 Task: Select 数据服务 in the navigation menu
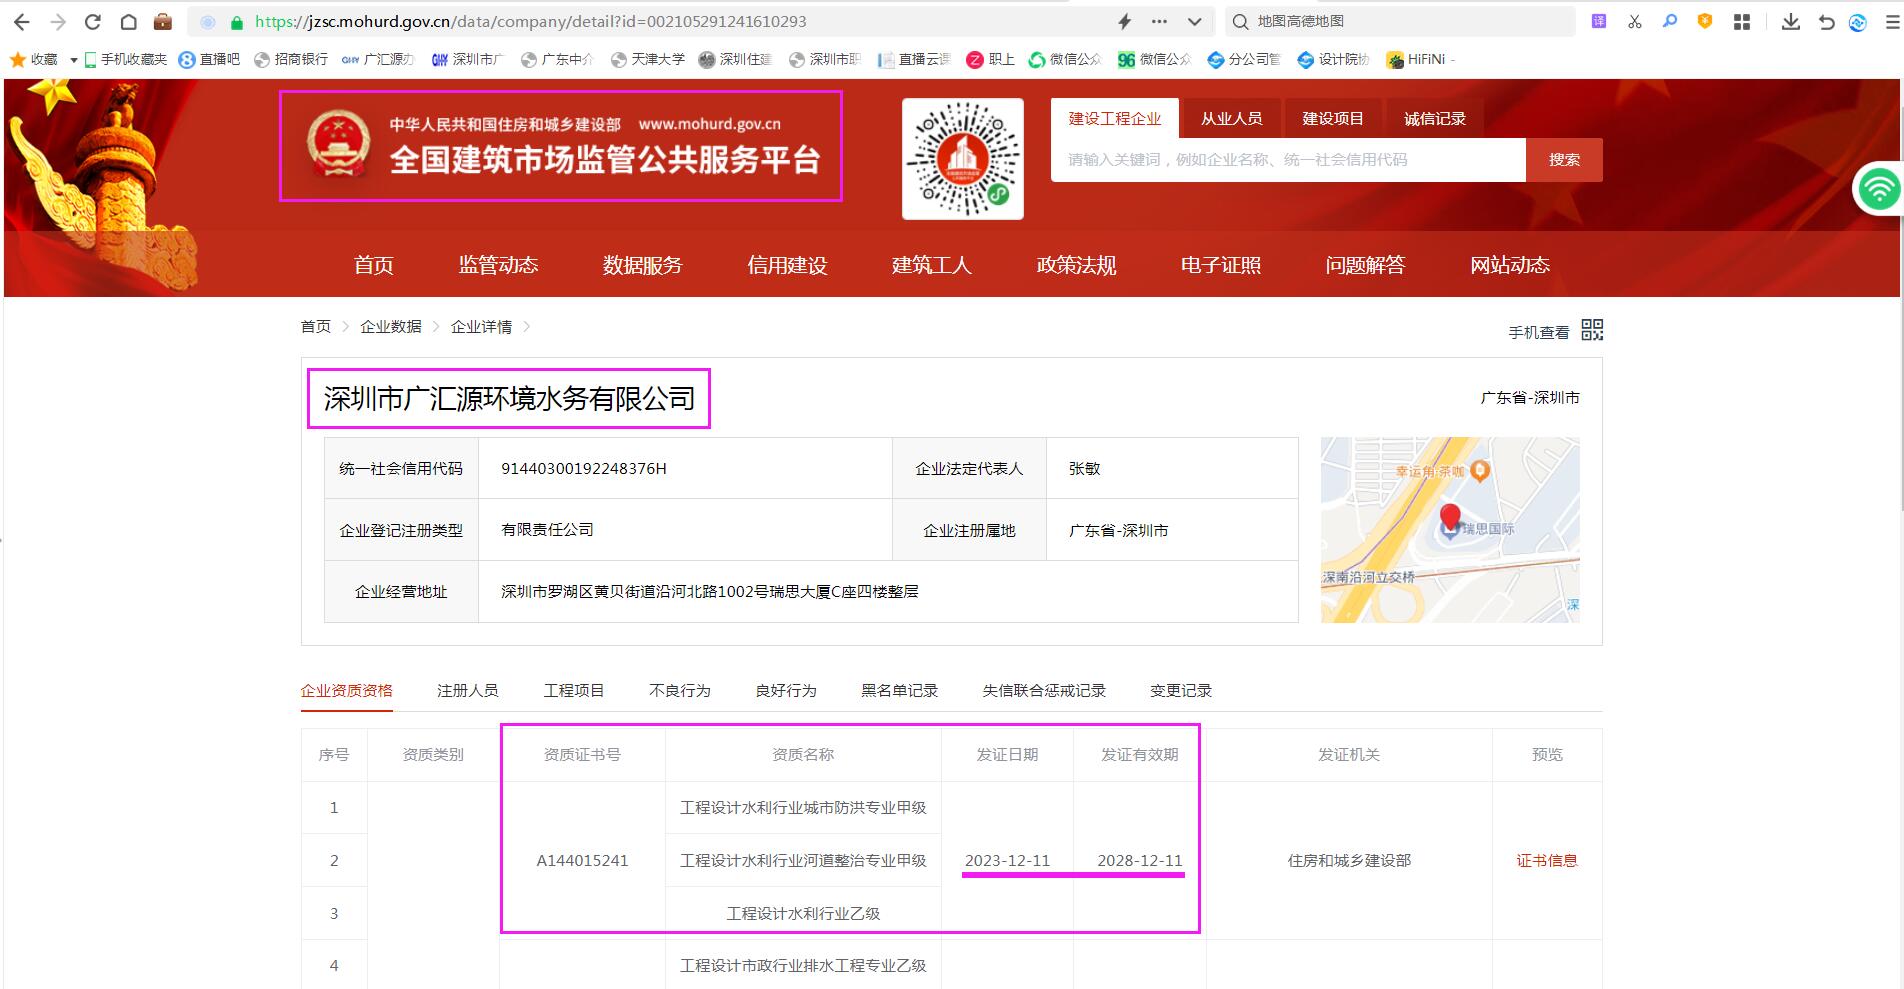[x=641, y=265]
